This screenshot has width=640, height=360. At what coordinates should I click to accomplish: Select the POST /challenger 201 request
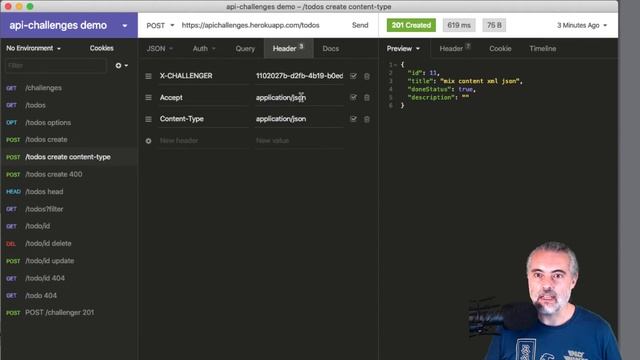[x=69, y=313]
